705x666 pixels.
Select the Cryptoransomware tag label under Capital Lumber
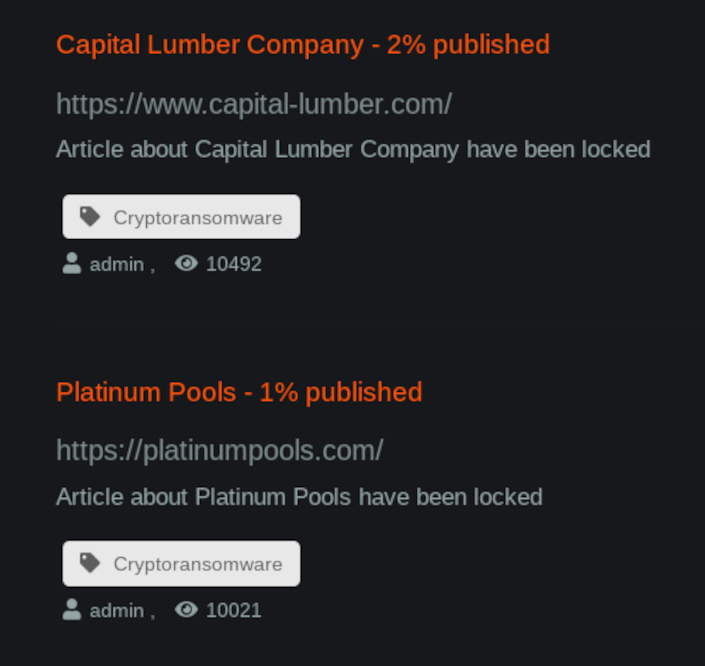pyautogui.click(x=197, y=218)
